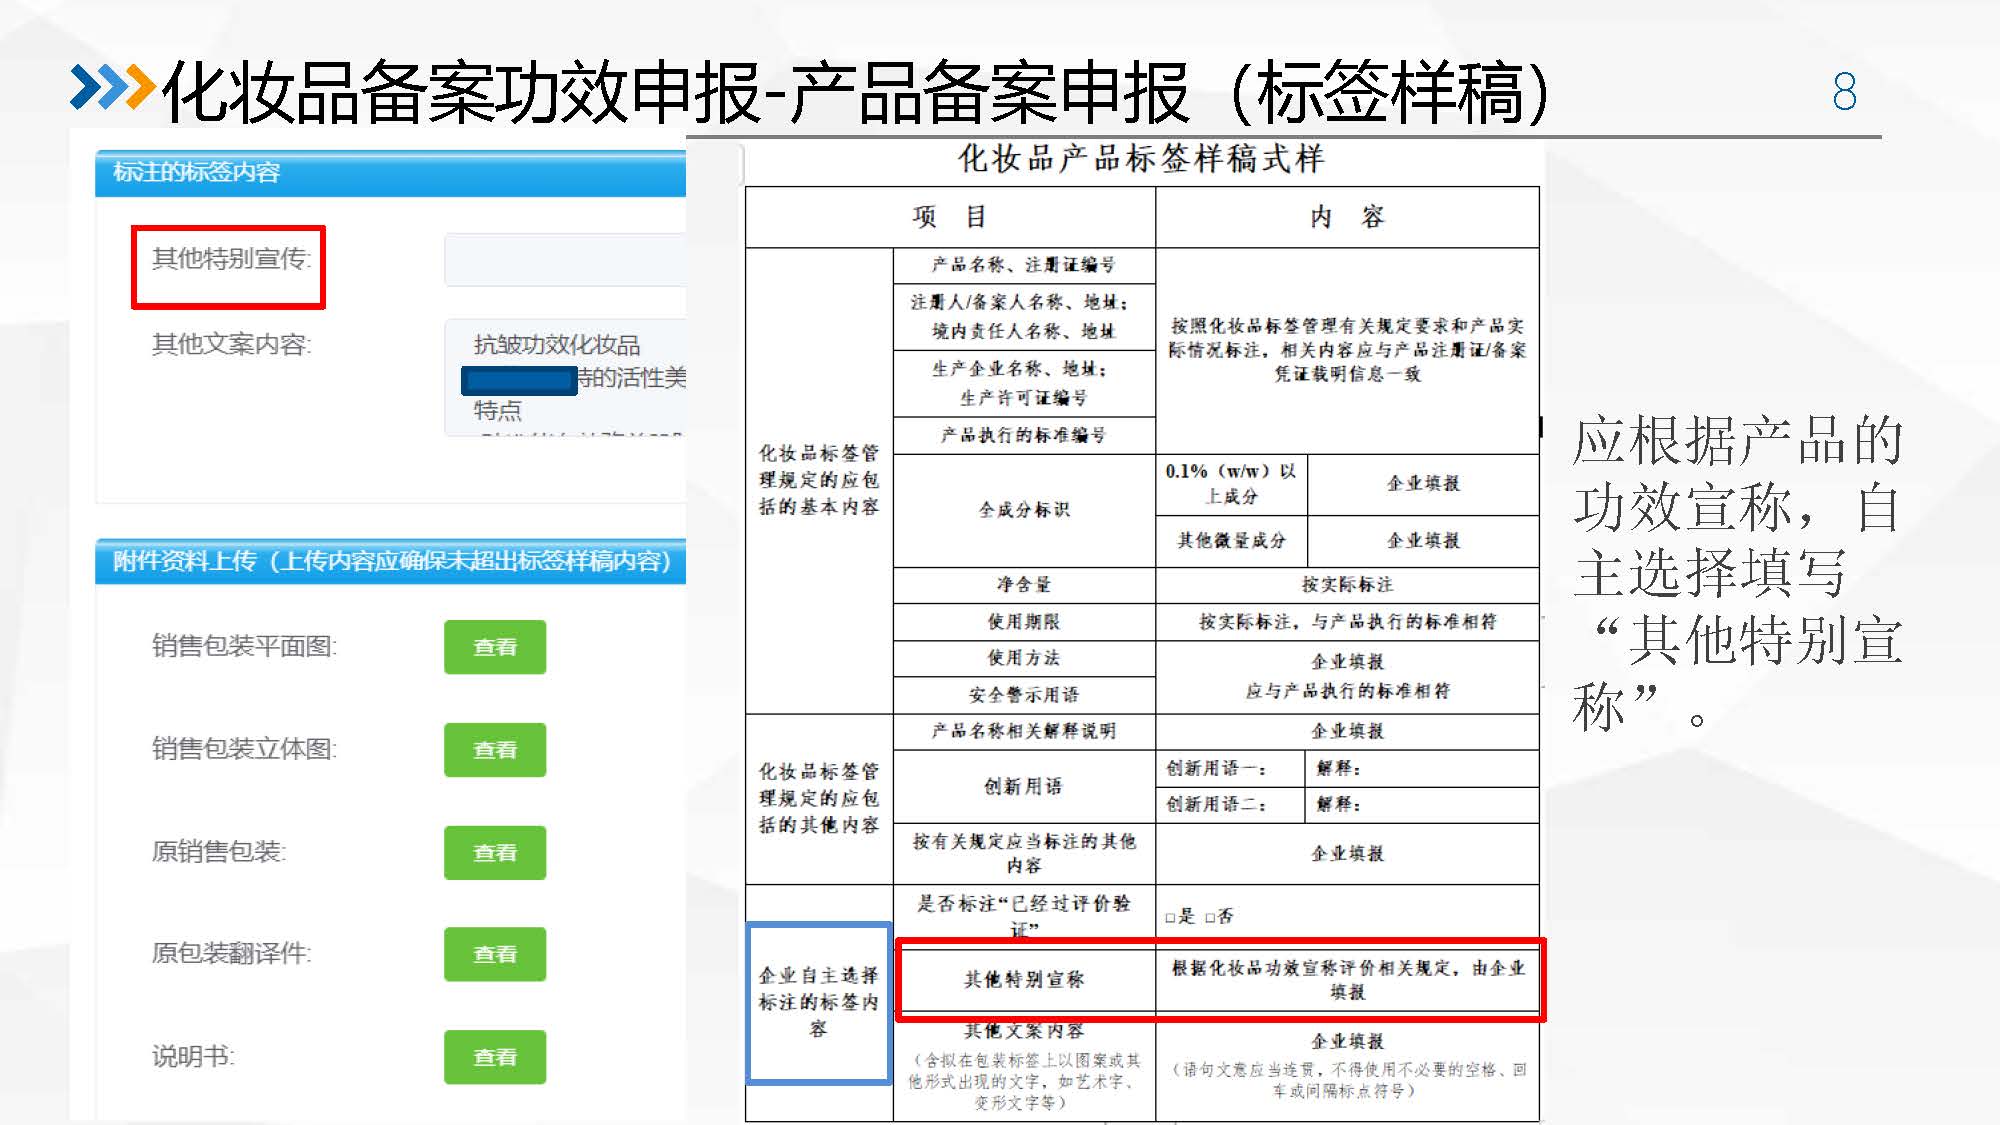The image size is (2000, 1125).
Task: Check the 否 checkbox for 已经过评价验证
Action: (1210, 917)
